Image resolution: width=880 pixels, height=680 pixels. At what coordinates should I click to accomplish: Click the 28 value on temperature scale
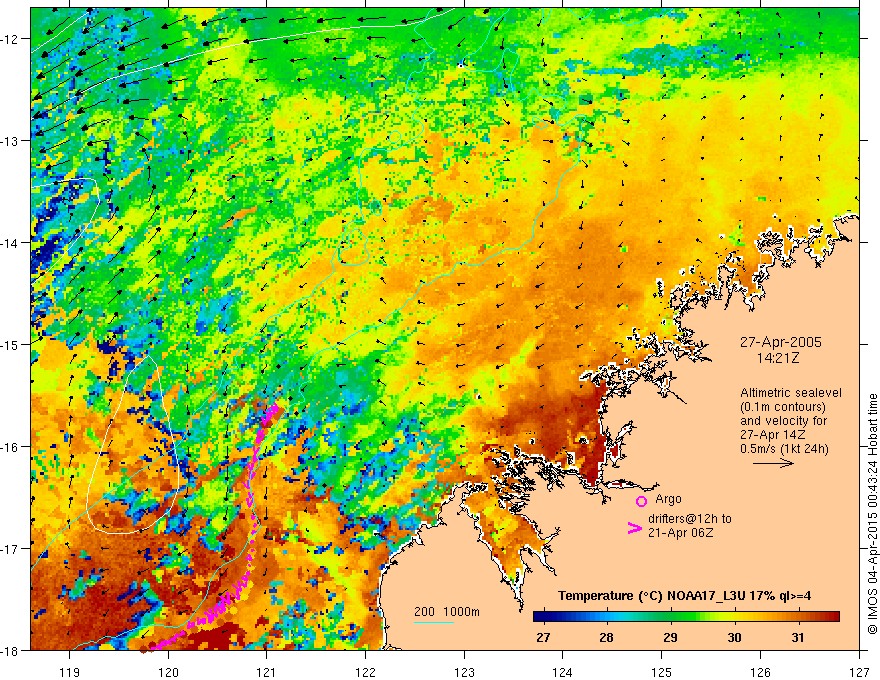(606, 638)
